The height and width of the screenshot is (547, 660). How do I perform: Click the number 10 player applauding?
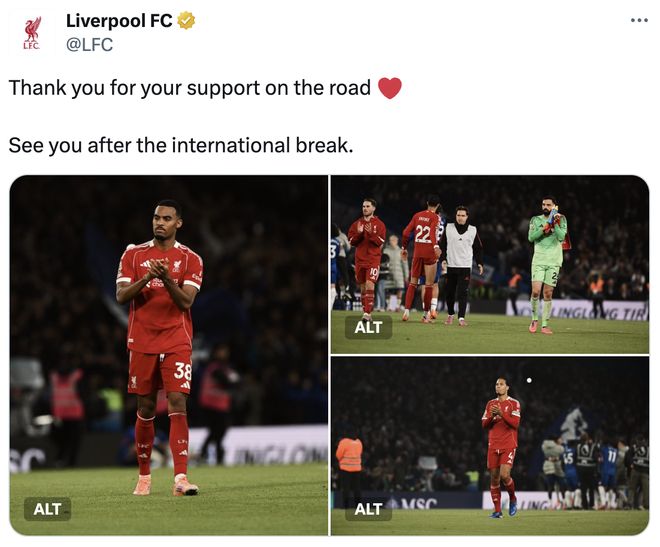[x=367, y=258]
